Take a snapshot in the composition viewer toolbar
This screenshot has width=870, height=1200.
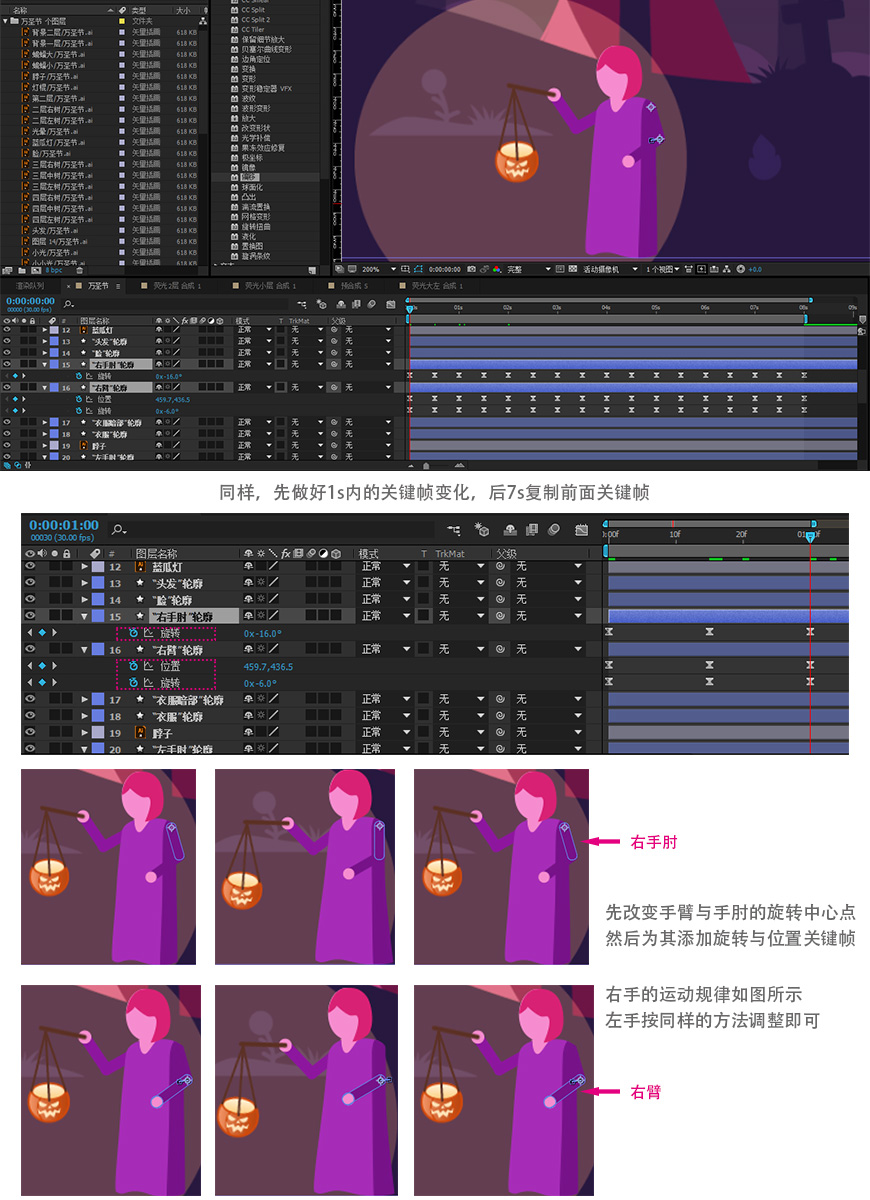point(471,267)
